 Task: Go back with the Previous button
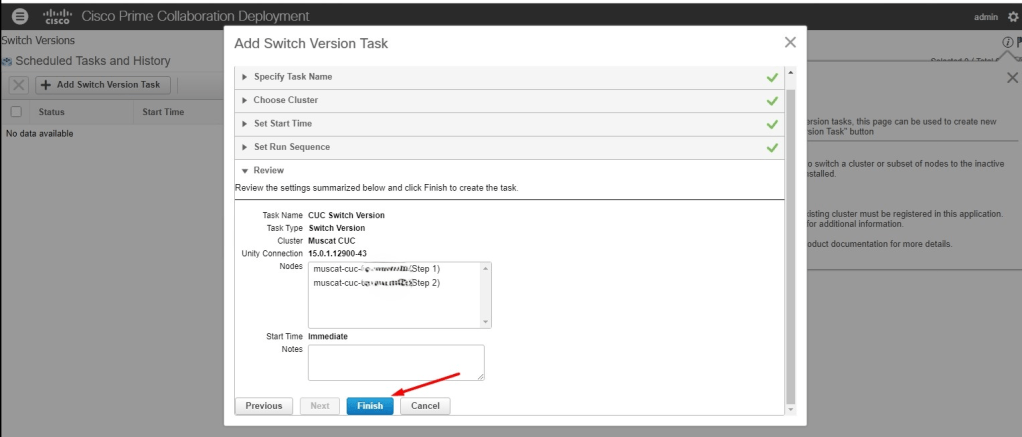(x=264, y=406)
